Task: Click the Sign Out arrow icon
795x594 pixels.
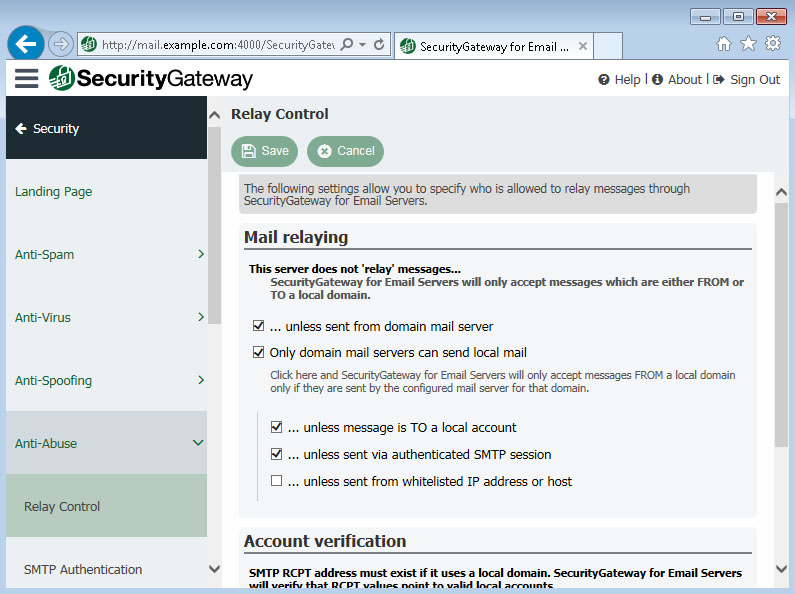Action: pos(718,80)
